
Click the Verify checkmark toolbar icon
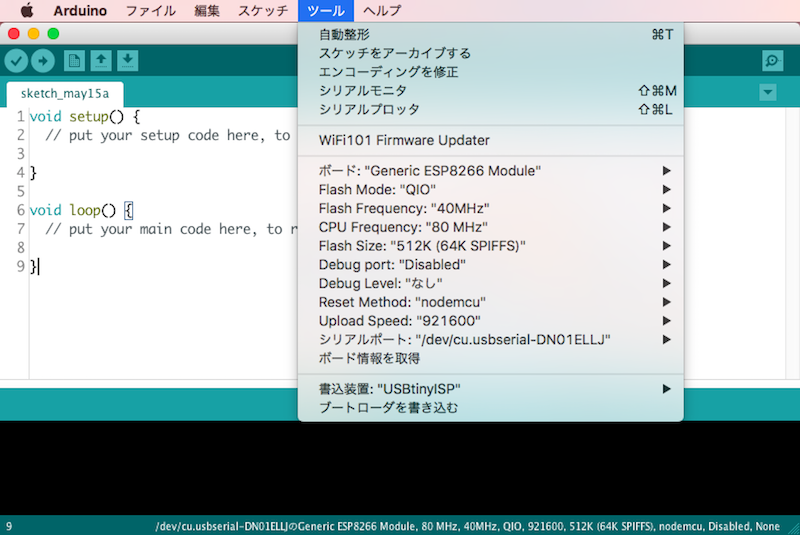coord(16,61)
